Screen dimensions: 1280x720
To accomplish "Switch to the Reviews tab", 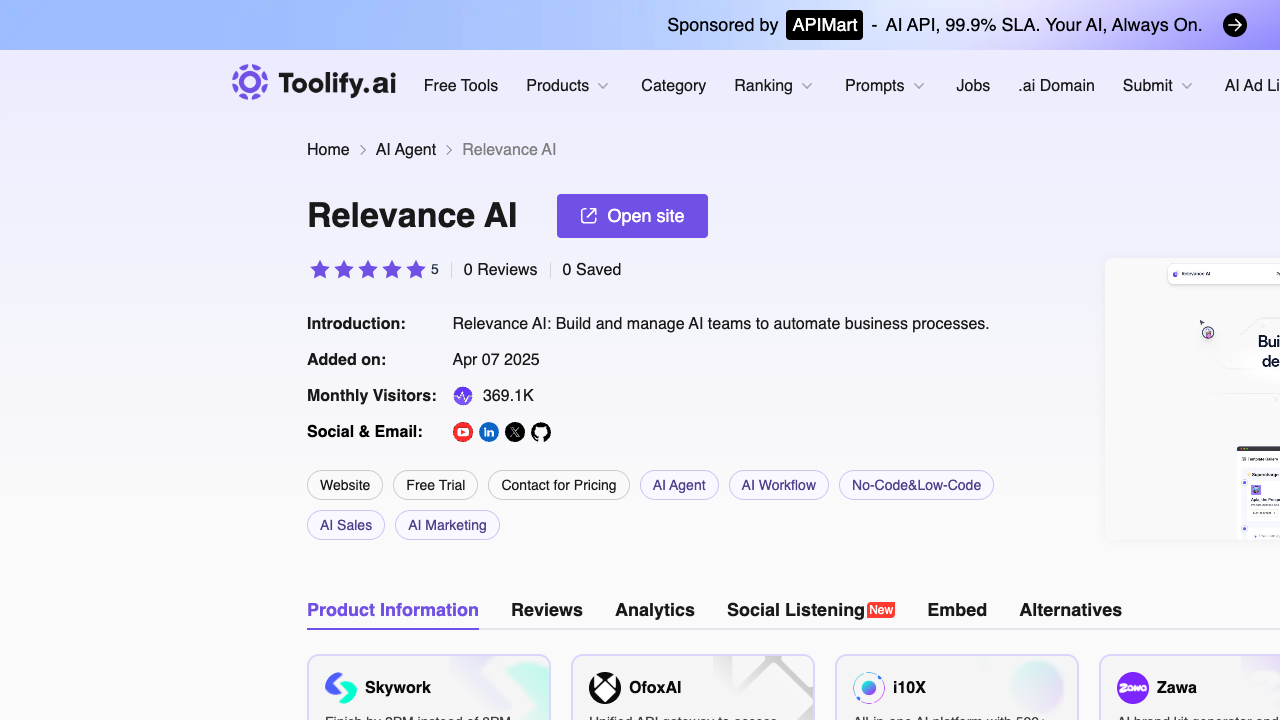I will pos(547,610).
